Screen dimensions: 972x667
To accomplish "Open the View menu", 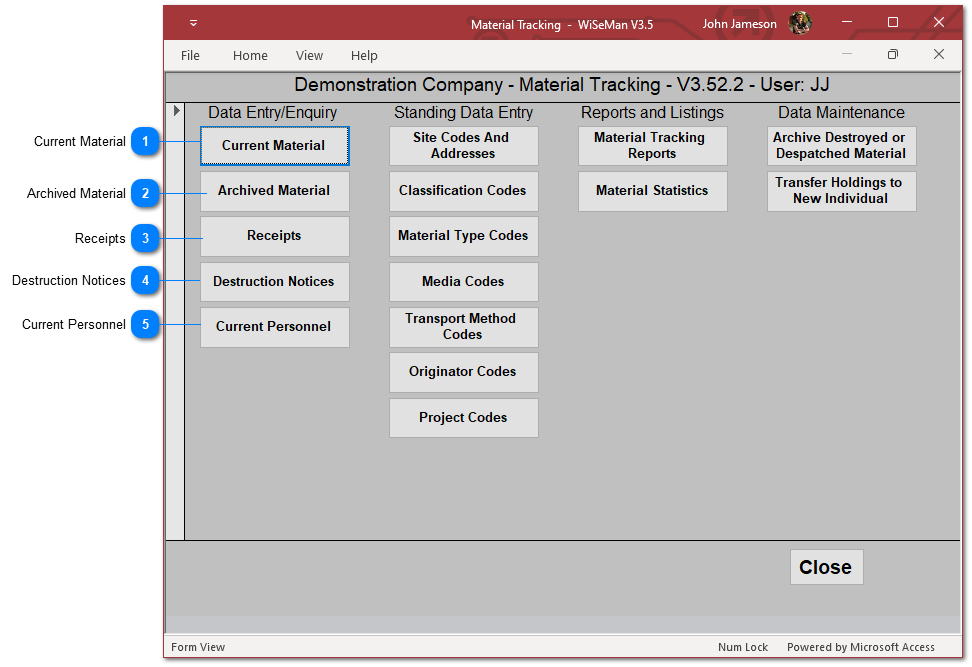I will click(x=309, y=56).
